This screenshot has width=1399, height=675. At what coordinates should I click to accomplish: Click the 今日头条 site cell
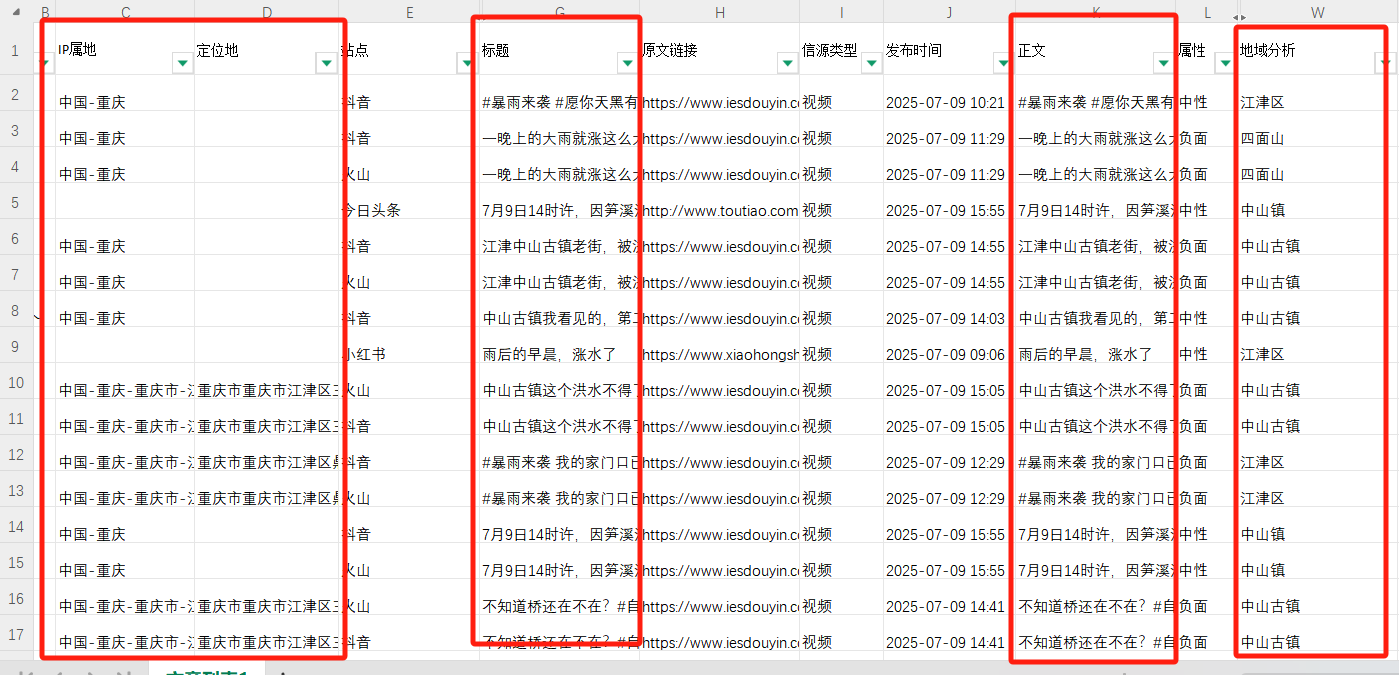[372, 210]
